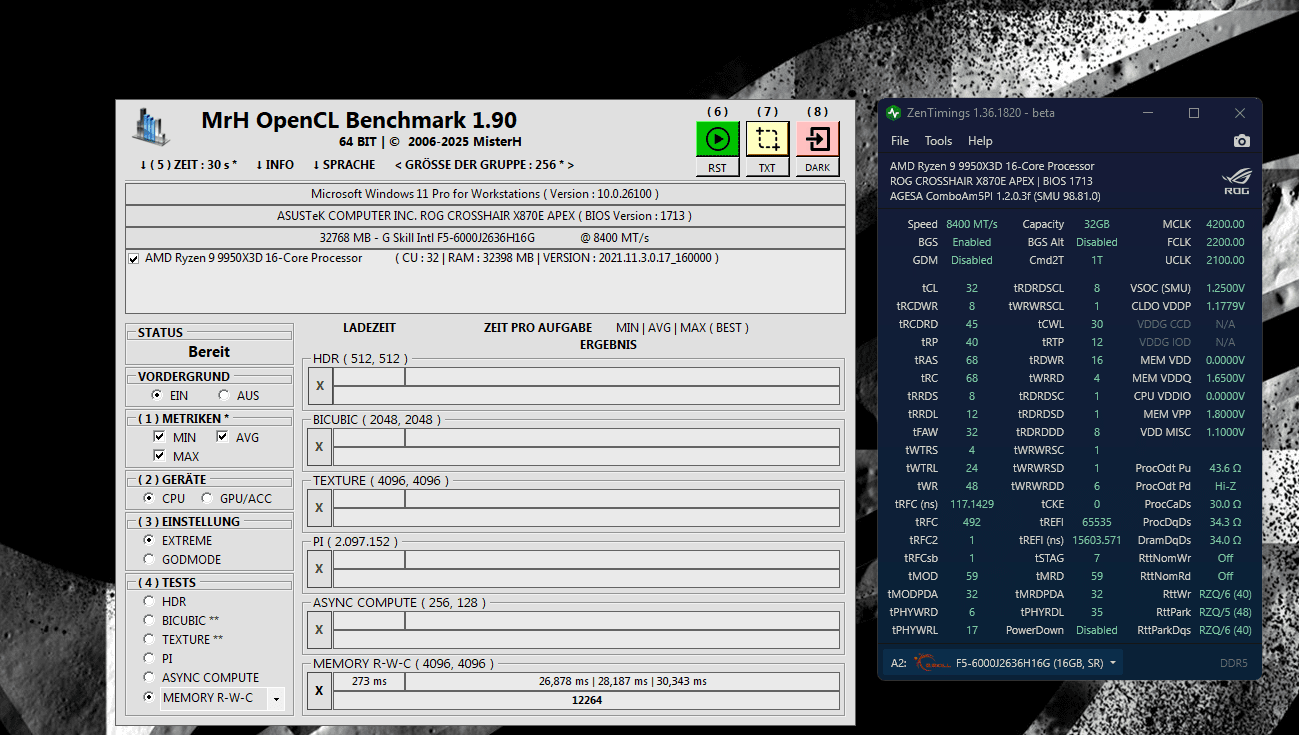Image resolution: width=1299 pixels, height=735 pixels.
Task: Start the benchmark with the green play icon
Action: [717, 139]
